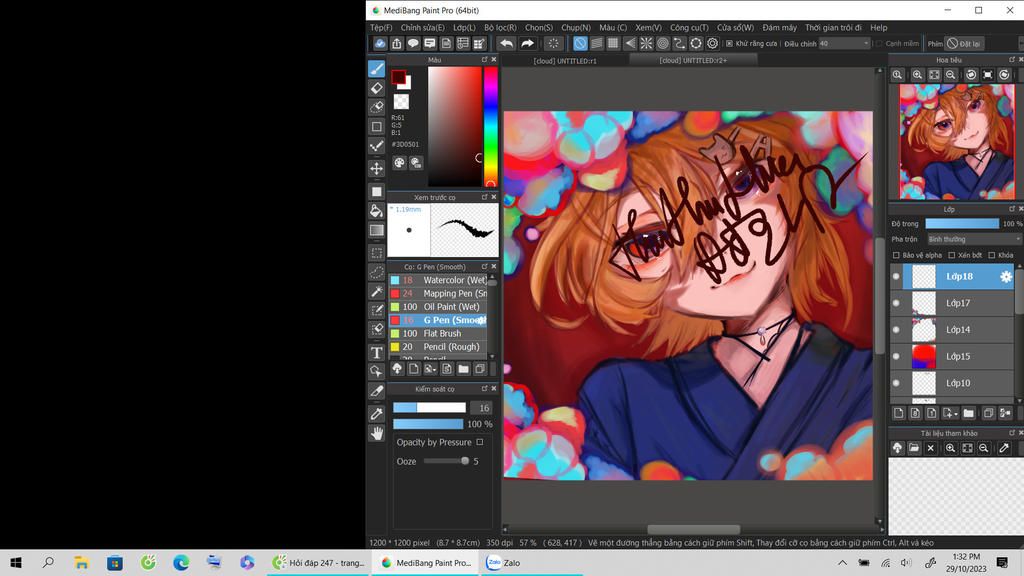Viewport: 1024px width, 576px height.
Task: Toggle Khử răng cưa anti-aliasing checkbox
Action: (729, 44)
